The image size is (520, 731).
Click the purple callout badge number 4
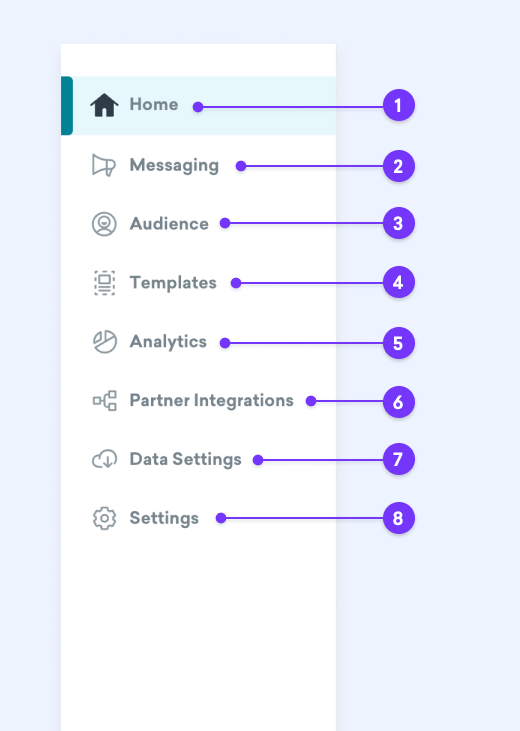click(398, 282)
